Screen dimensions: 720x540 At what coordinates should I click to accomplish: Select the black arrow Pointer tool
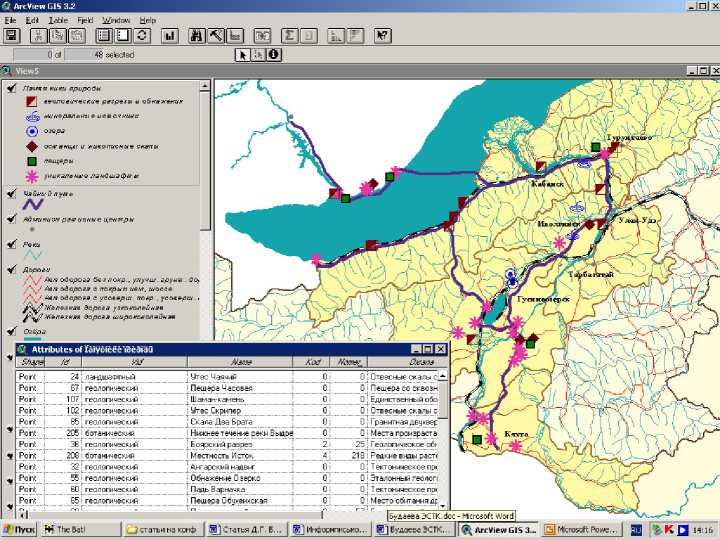241,55
